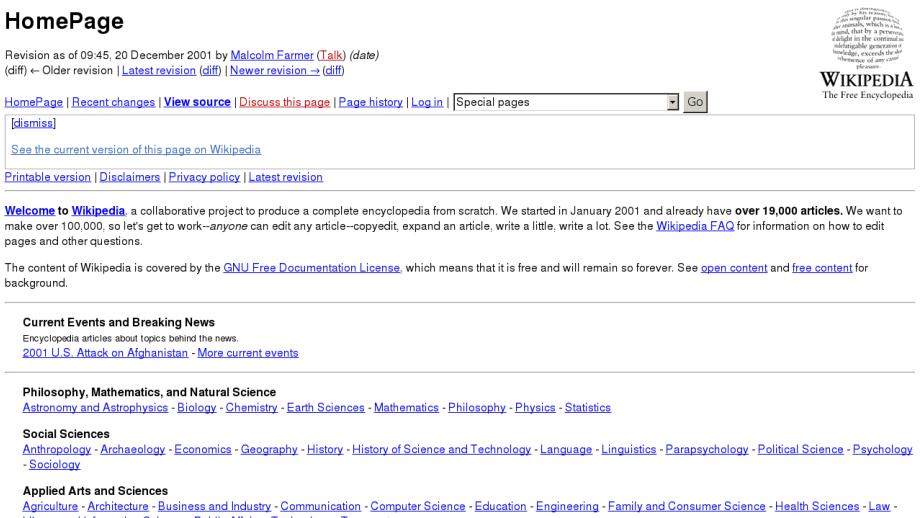This screenshot has height=518, width=920.
Task: Open the Chemistry topic link
Action: (251, 407)
